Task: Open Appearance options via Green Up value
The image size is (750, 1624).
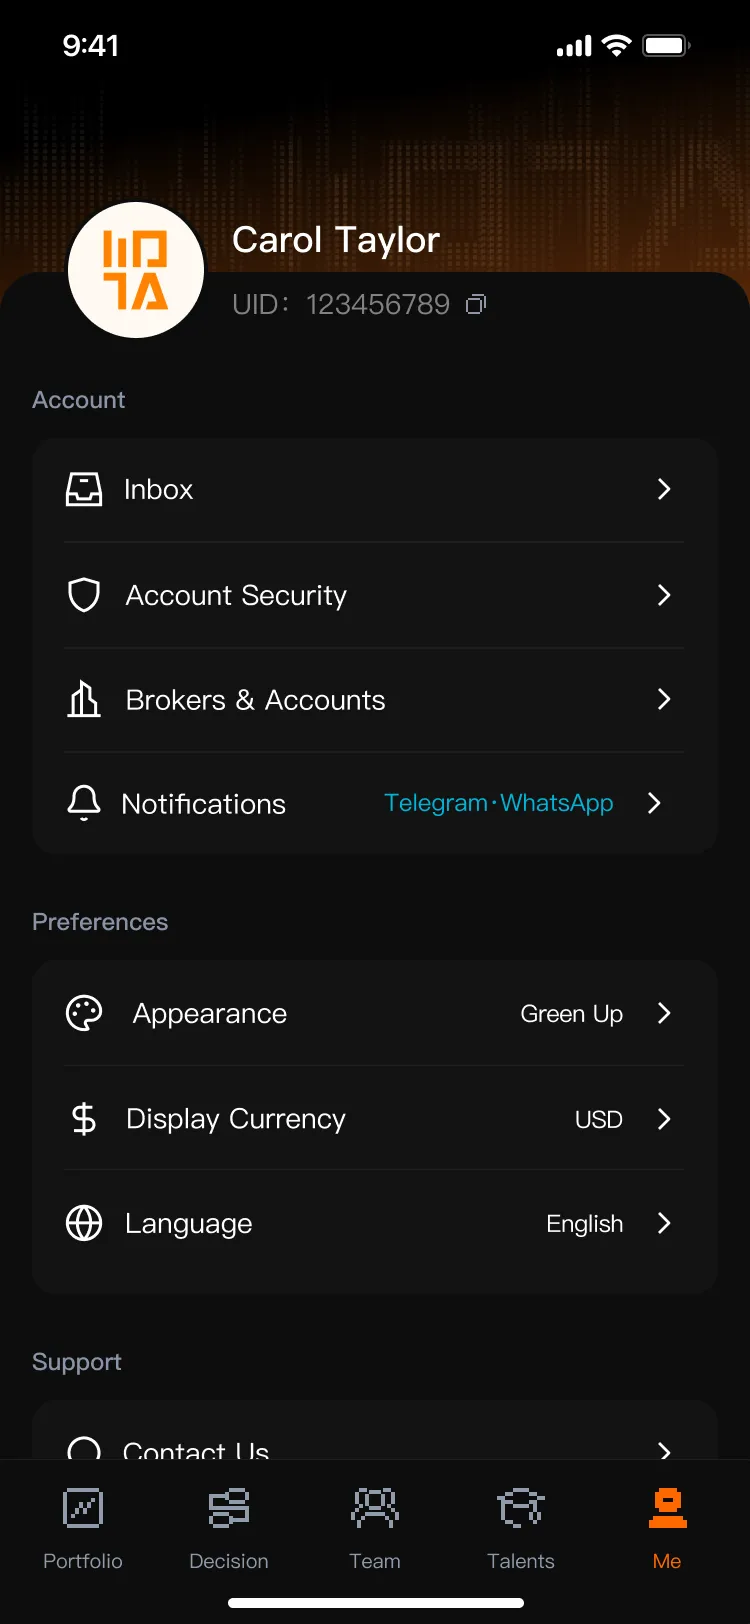Action: pos(572,1014)
